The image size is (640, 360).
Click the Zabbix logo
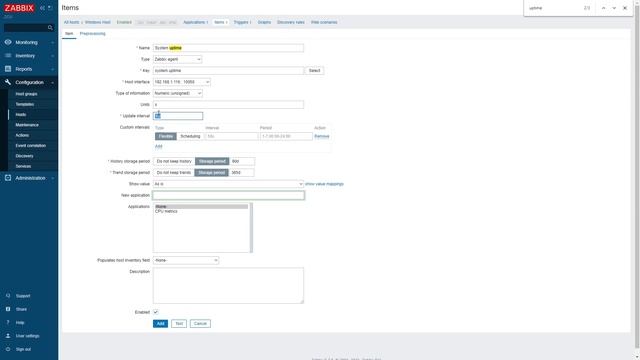(19, 8)
